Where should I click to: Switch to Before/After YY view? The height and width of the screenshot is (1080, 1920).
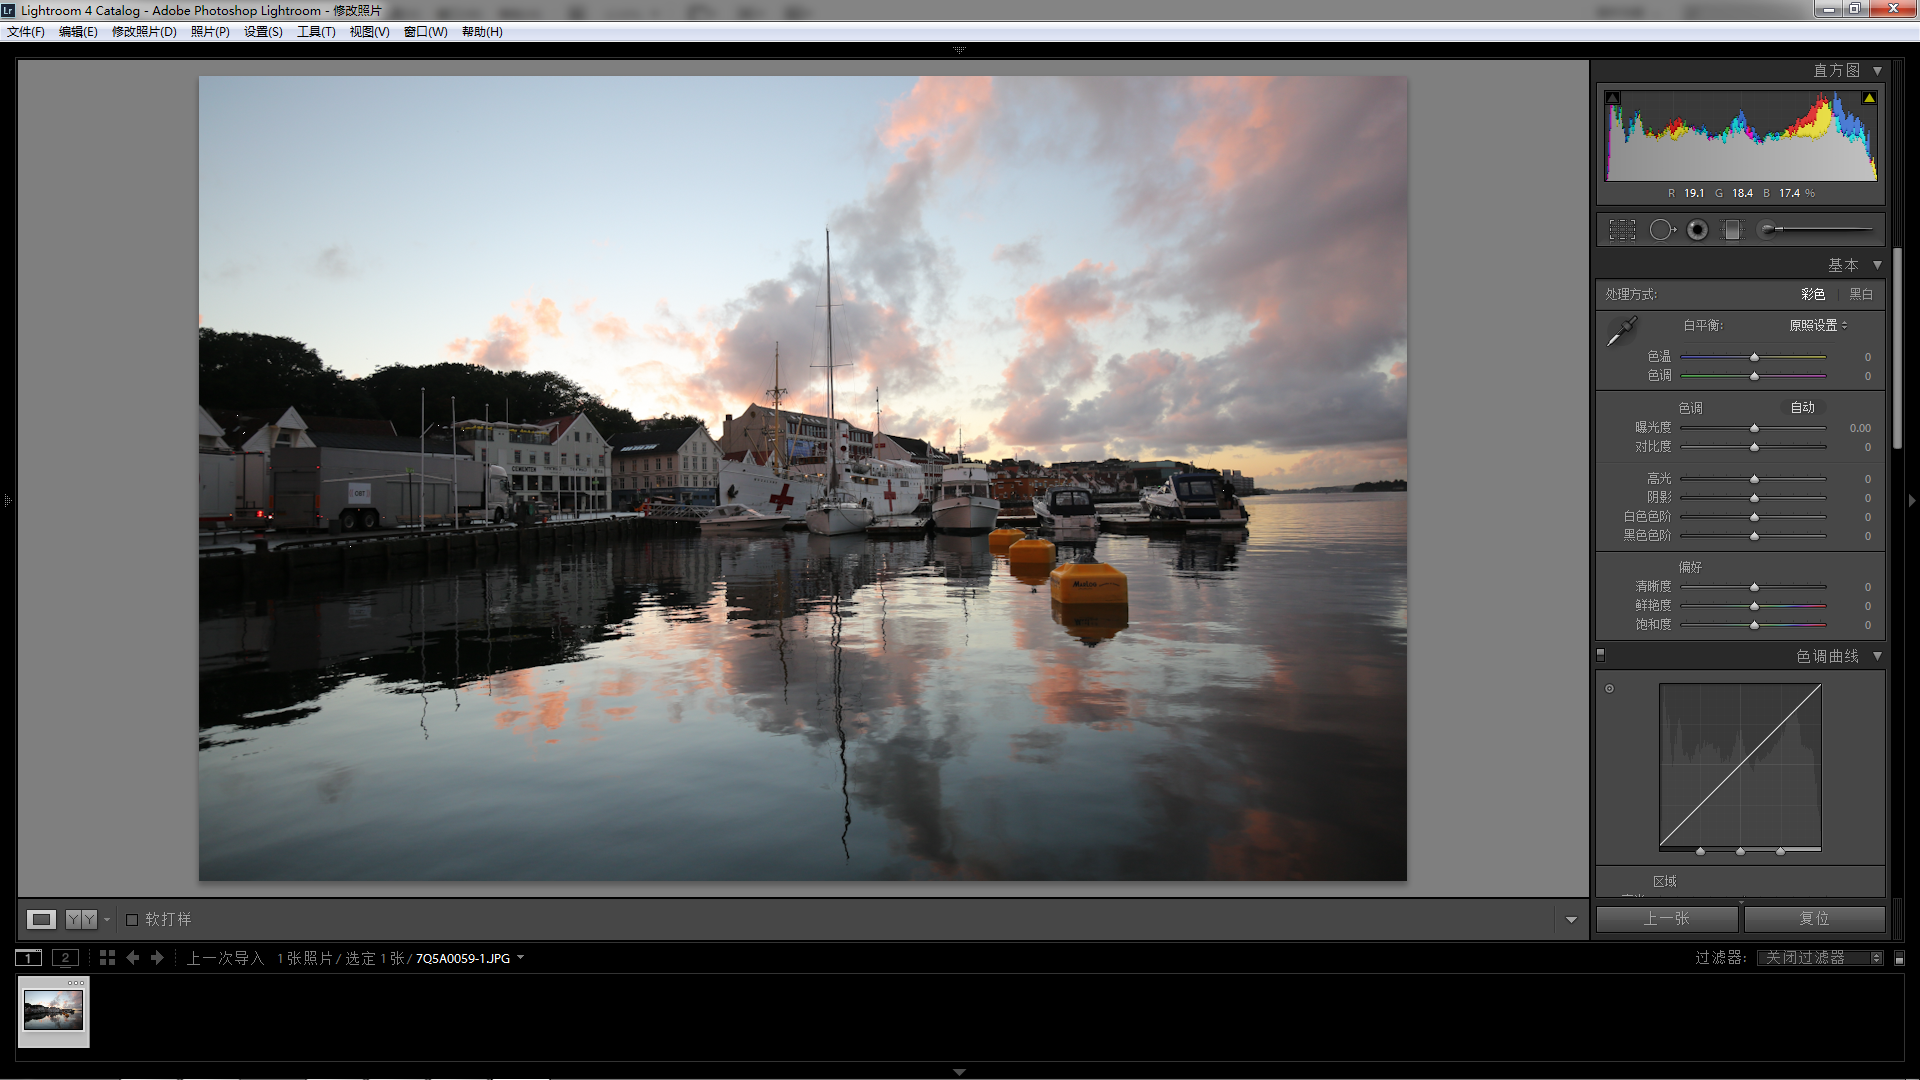click(81, 919)
